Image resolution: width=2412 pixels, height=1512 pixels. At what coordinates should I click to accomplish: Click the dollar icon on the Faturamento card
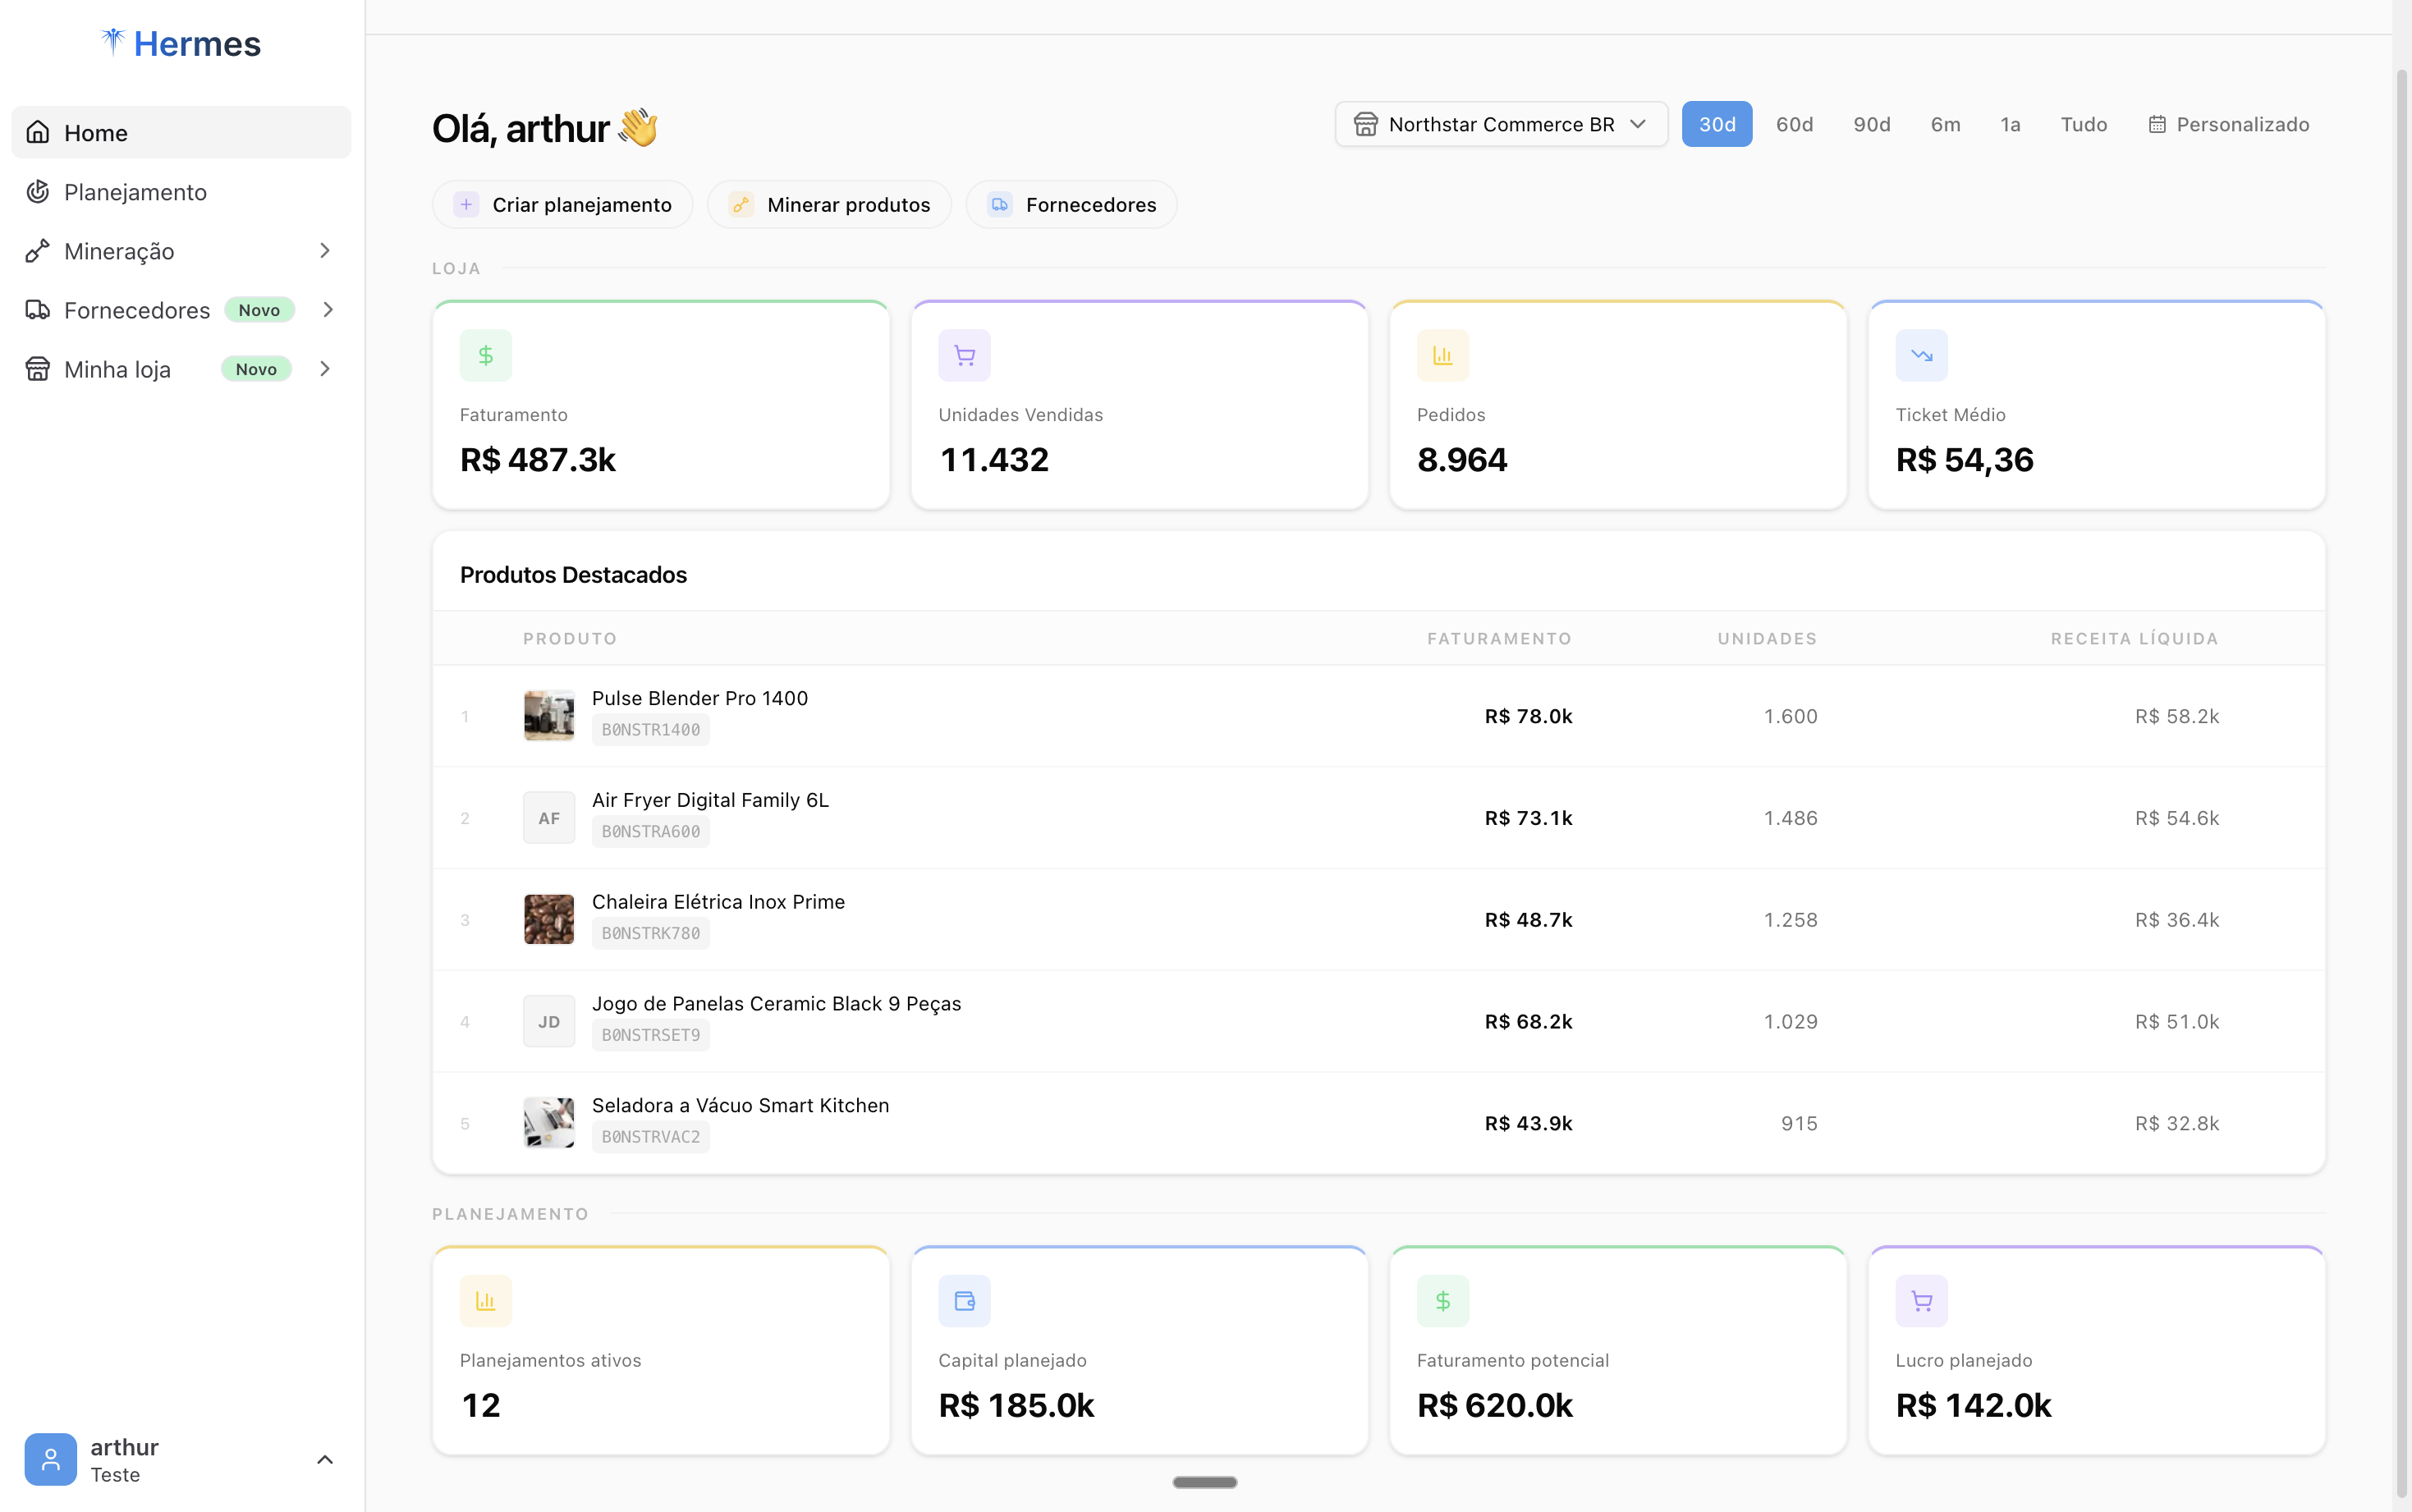(485, 354)
